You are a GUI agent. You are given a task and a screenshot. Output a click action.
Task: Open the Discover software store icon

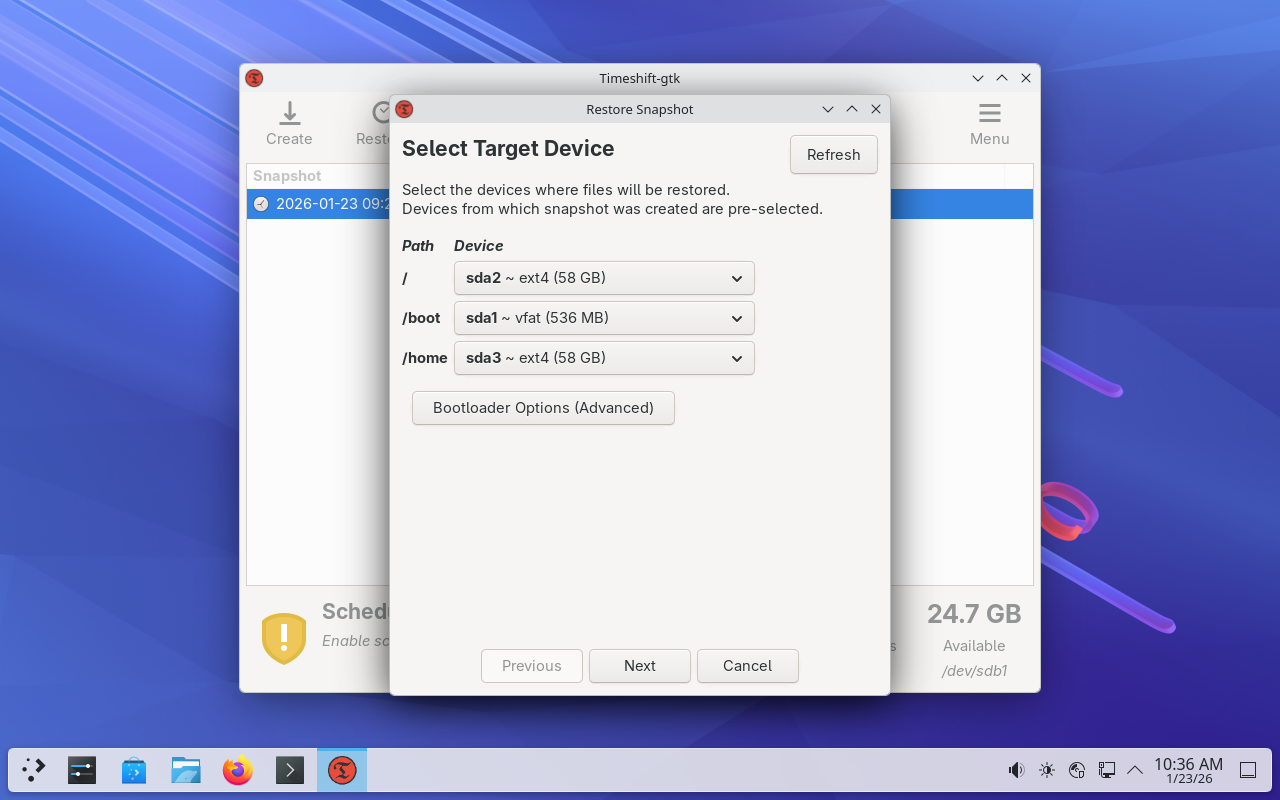click(x=134, y=770)
